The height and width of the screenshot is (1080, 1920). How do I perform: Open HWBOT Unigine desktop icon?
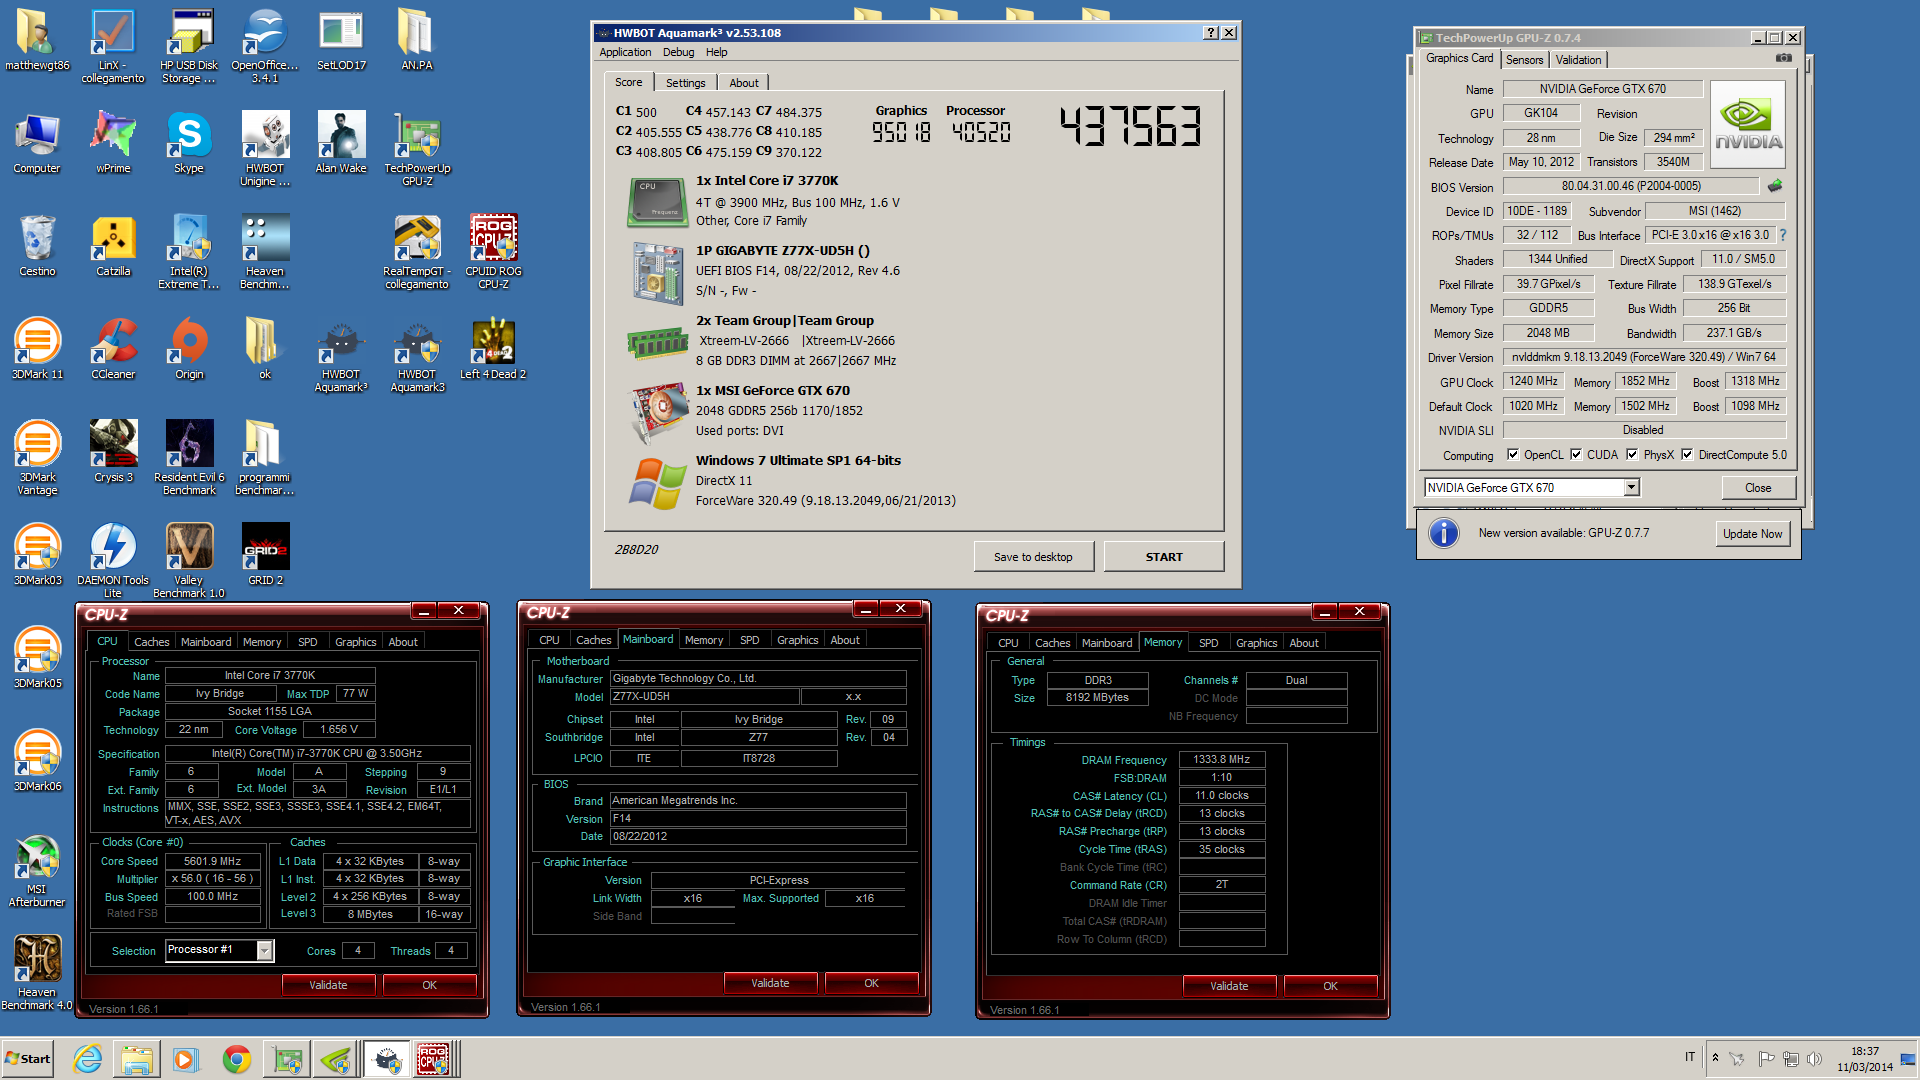(x=265, y=148)
